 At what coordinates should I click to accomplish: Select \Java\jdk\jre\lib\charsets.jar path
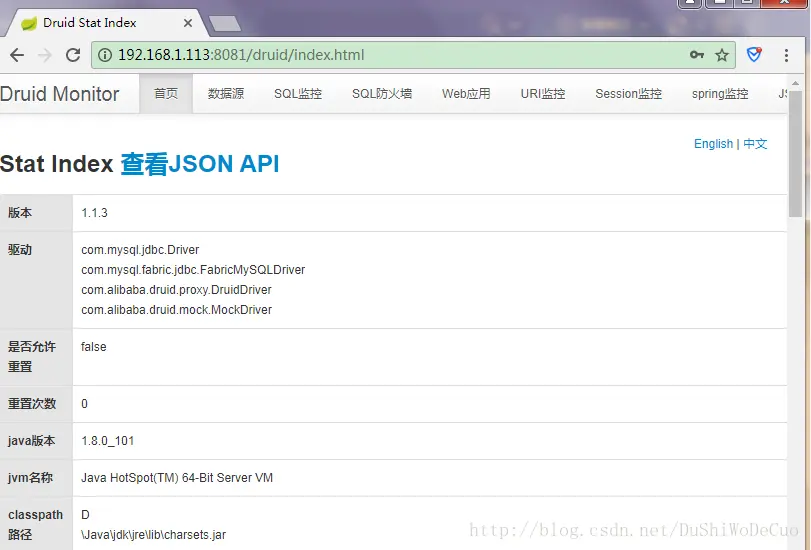153,534
